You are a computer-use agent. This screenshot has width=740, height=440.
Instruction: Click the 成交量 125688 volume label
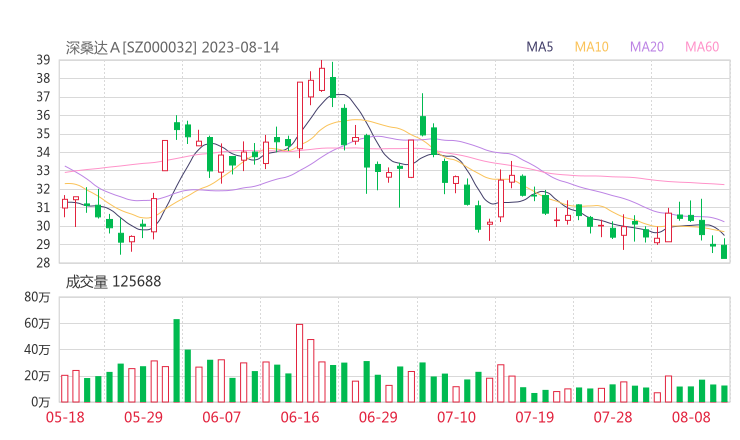tap(113, 282)
